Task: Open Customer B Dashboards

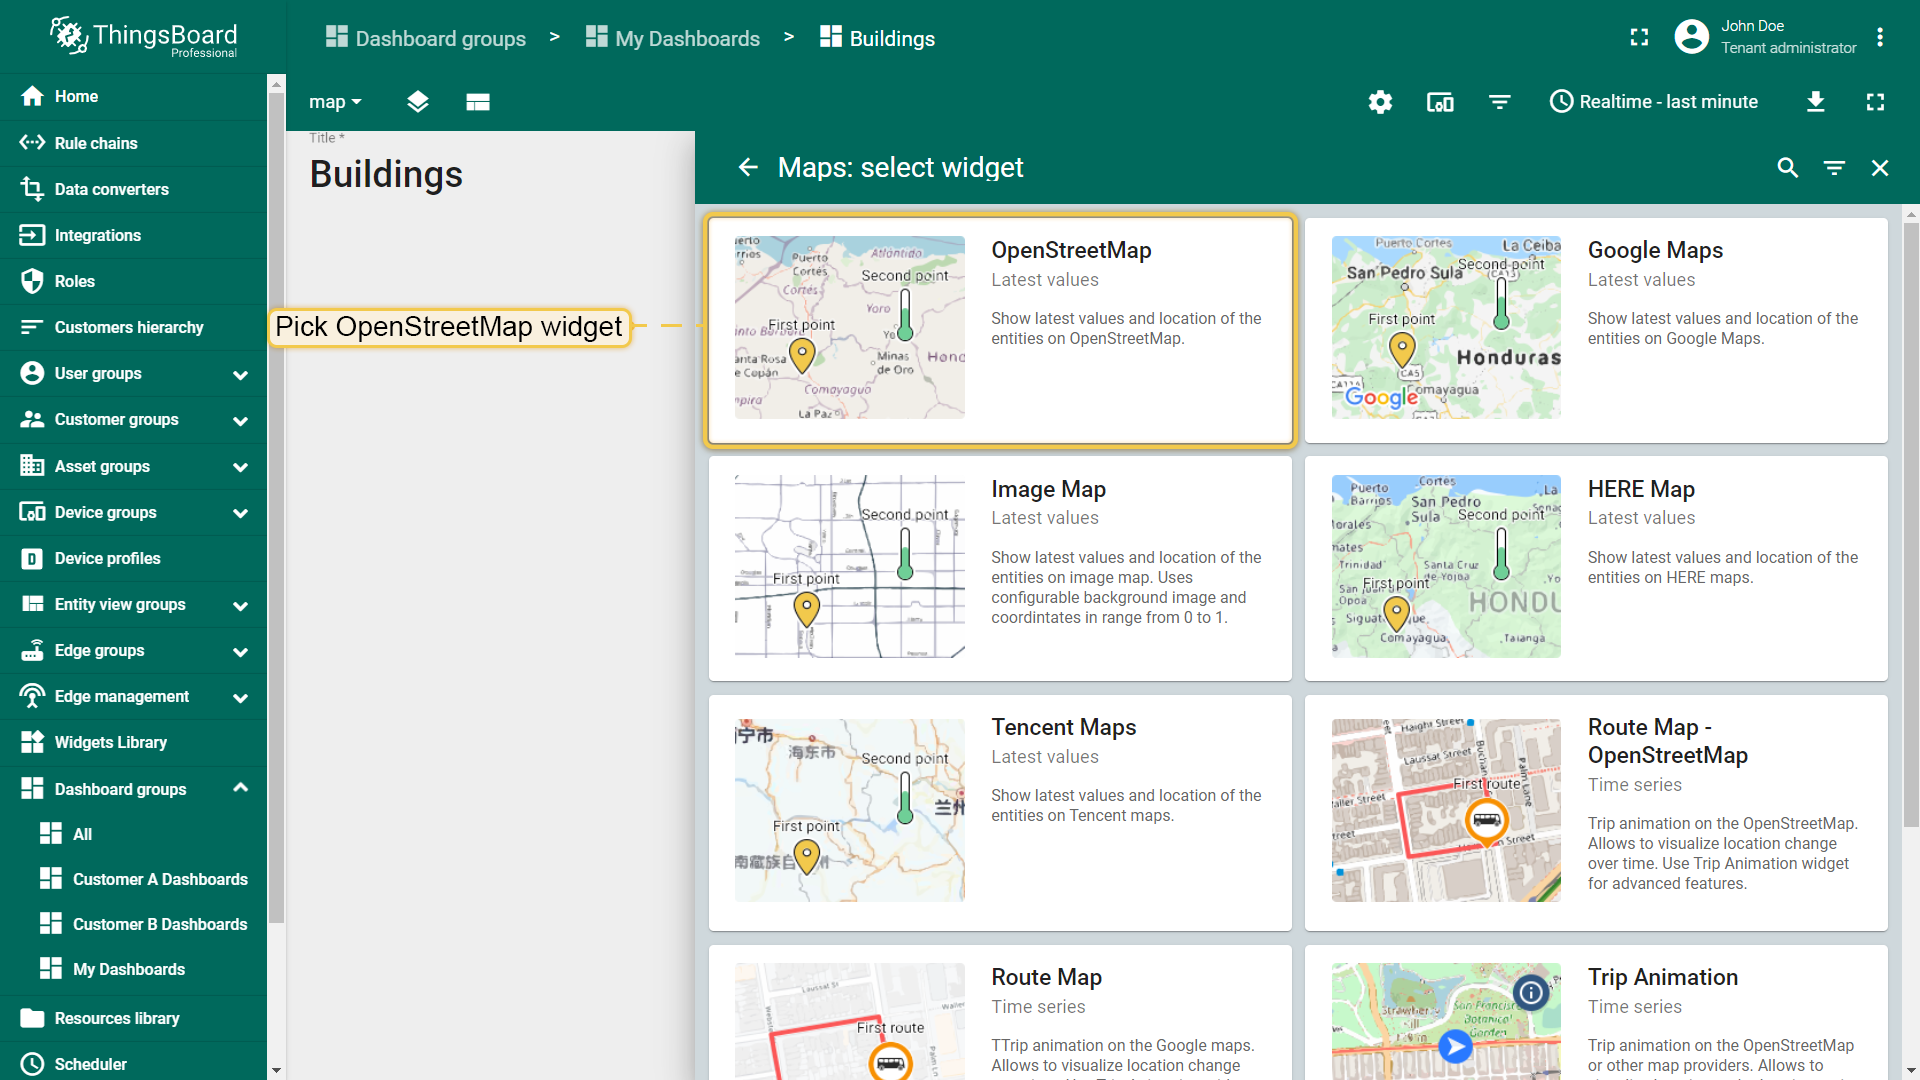Action: (133, 924)
